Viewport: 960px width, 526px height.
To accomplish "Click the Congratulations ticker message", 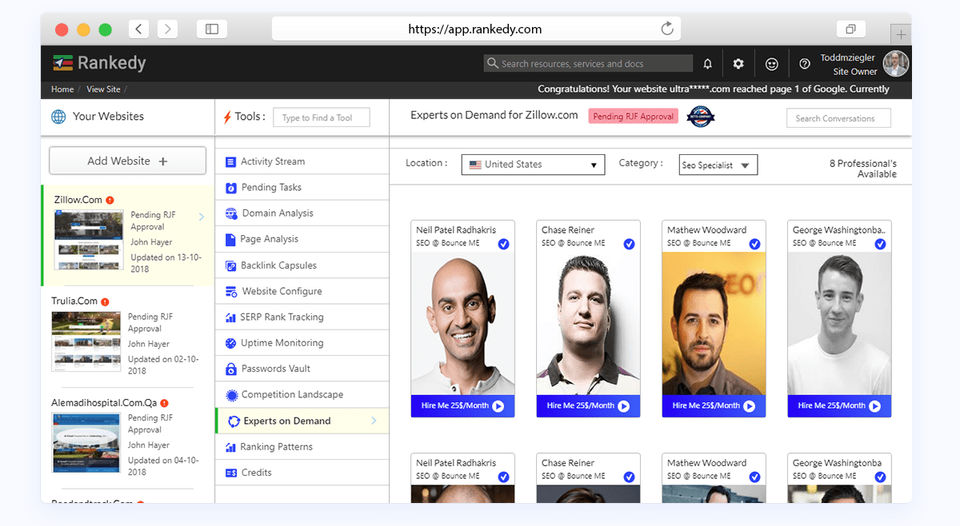I will tap(713, 89).
